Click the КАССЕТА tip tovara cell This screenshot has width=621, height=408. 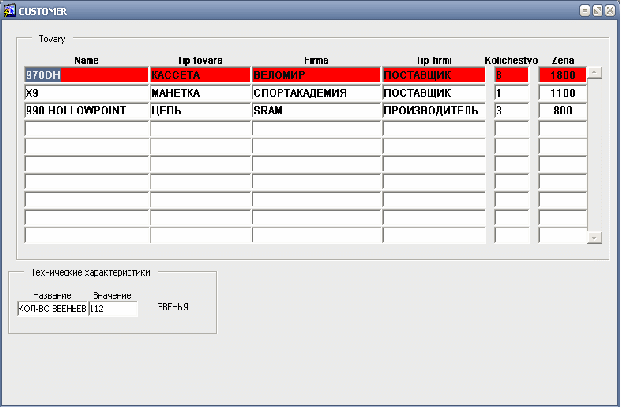click(x=200, y=75)
